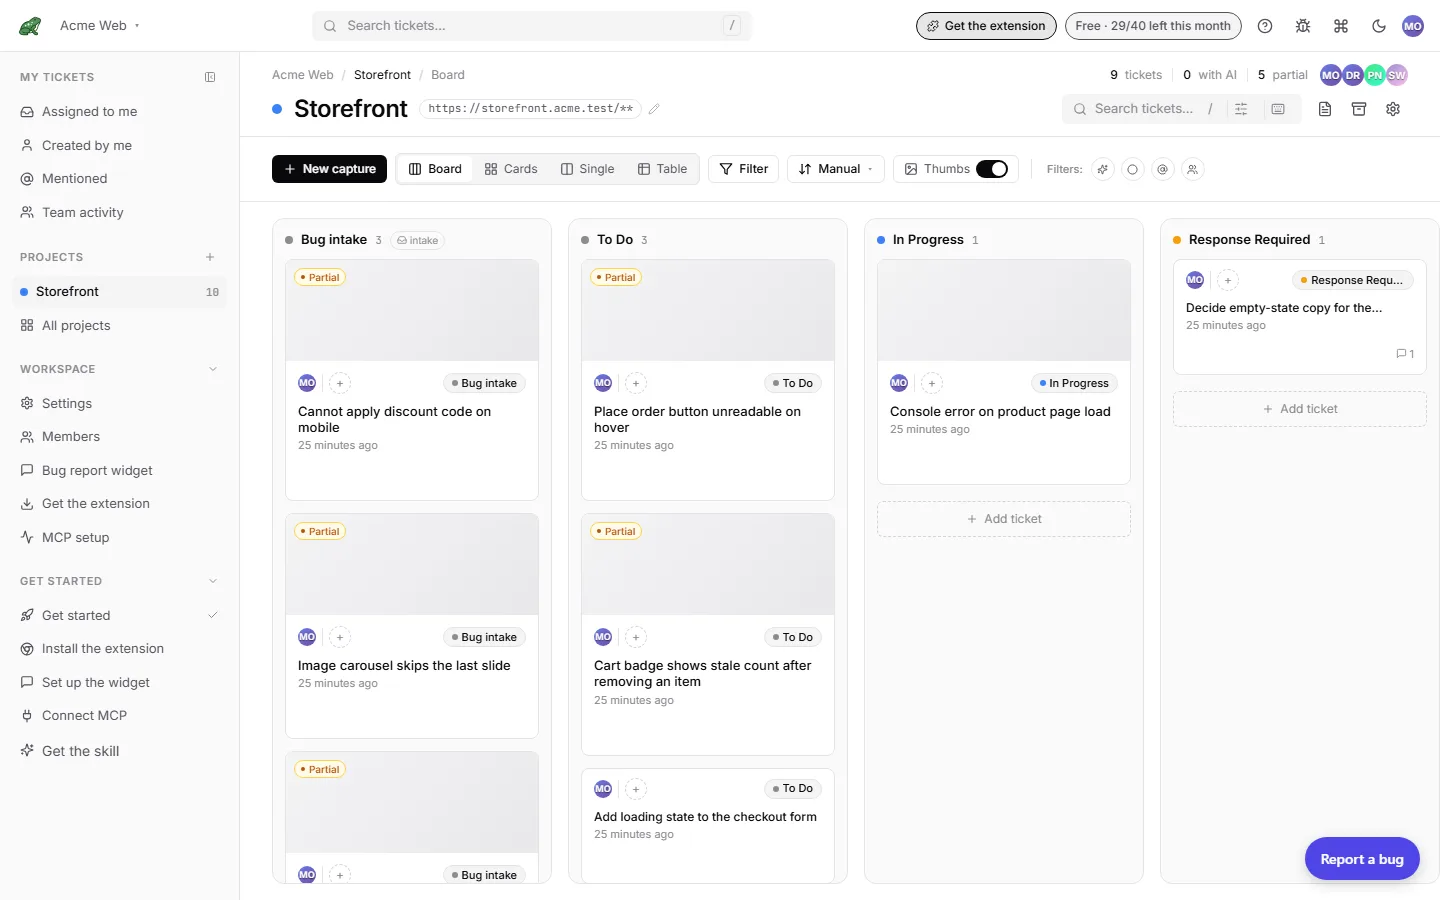Open the command palette icon
The image size is (1440, 900).
[x=1341, y=26]
